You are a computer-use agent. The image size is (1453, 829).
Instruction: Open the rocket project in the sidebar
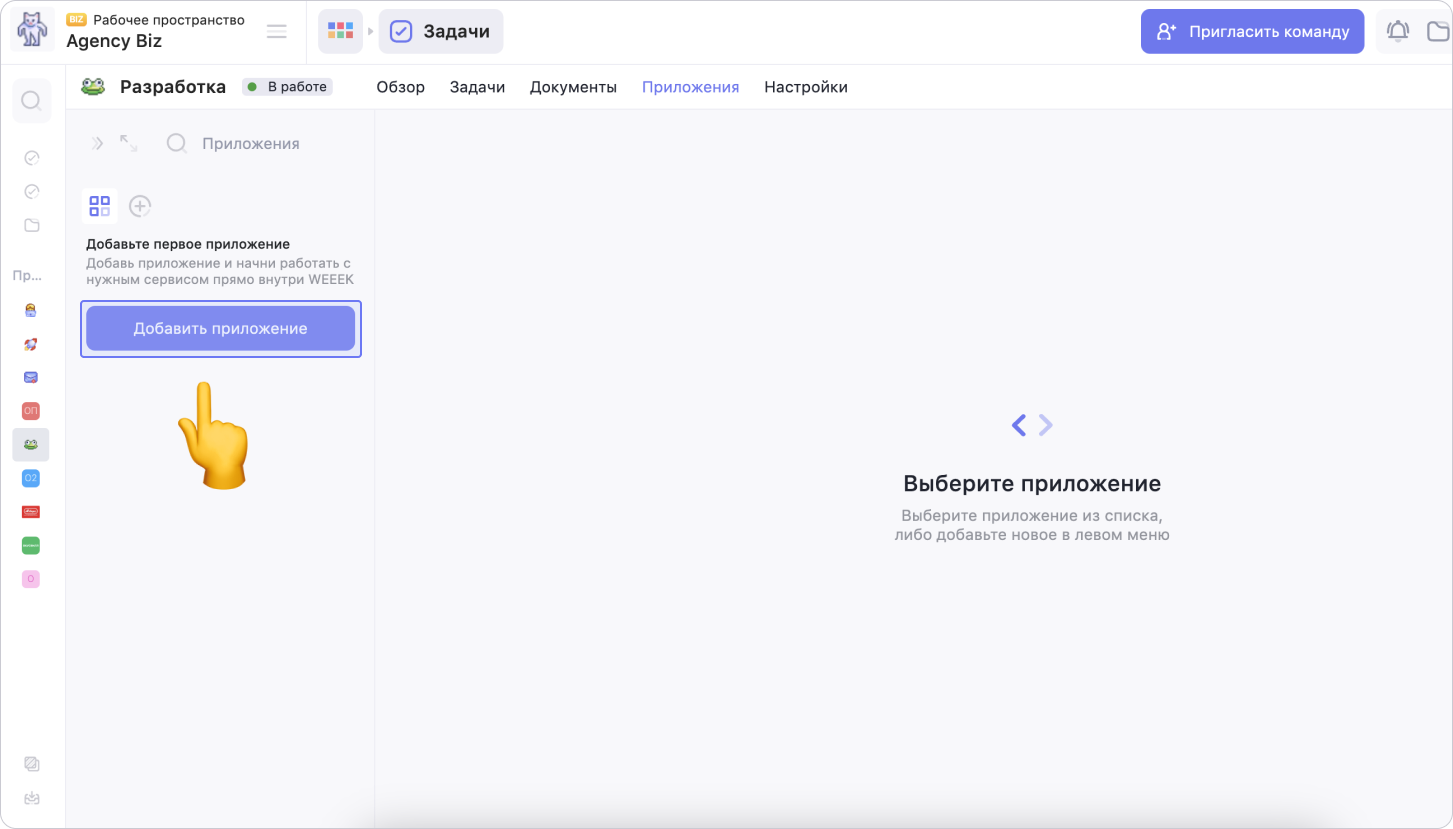point(31,344)
